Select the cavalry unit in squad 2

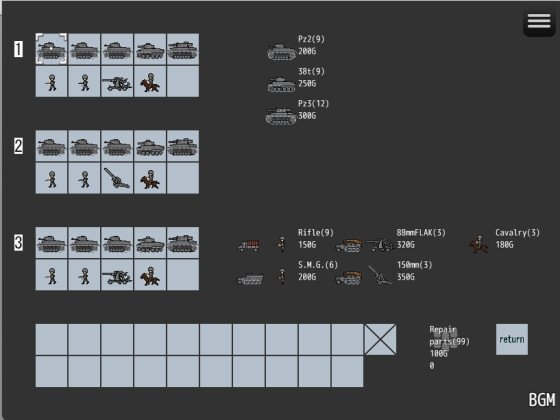point(150,178)
